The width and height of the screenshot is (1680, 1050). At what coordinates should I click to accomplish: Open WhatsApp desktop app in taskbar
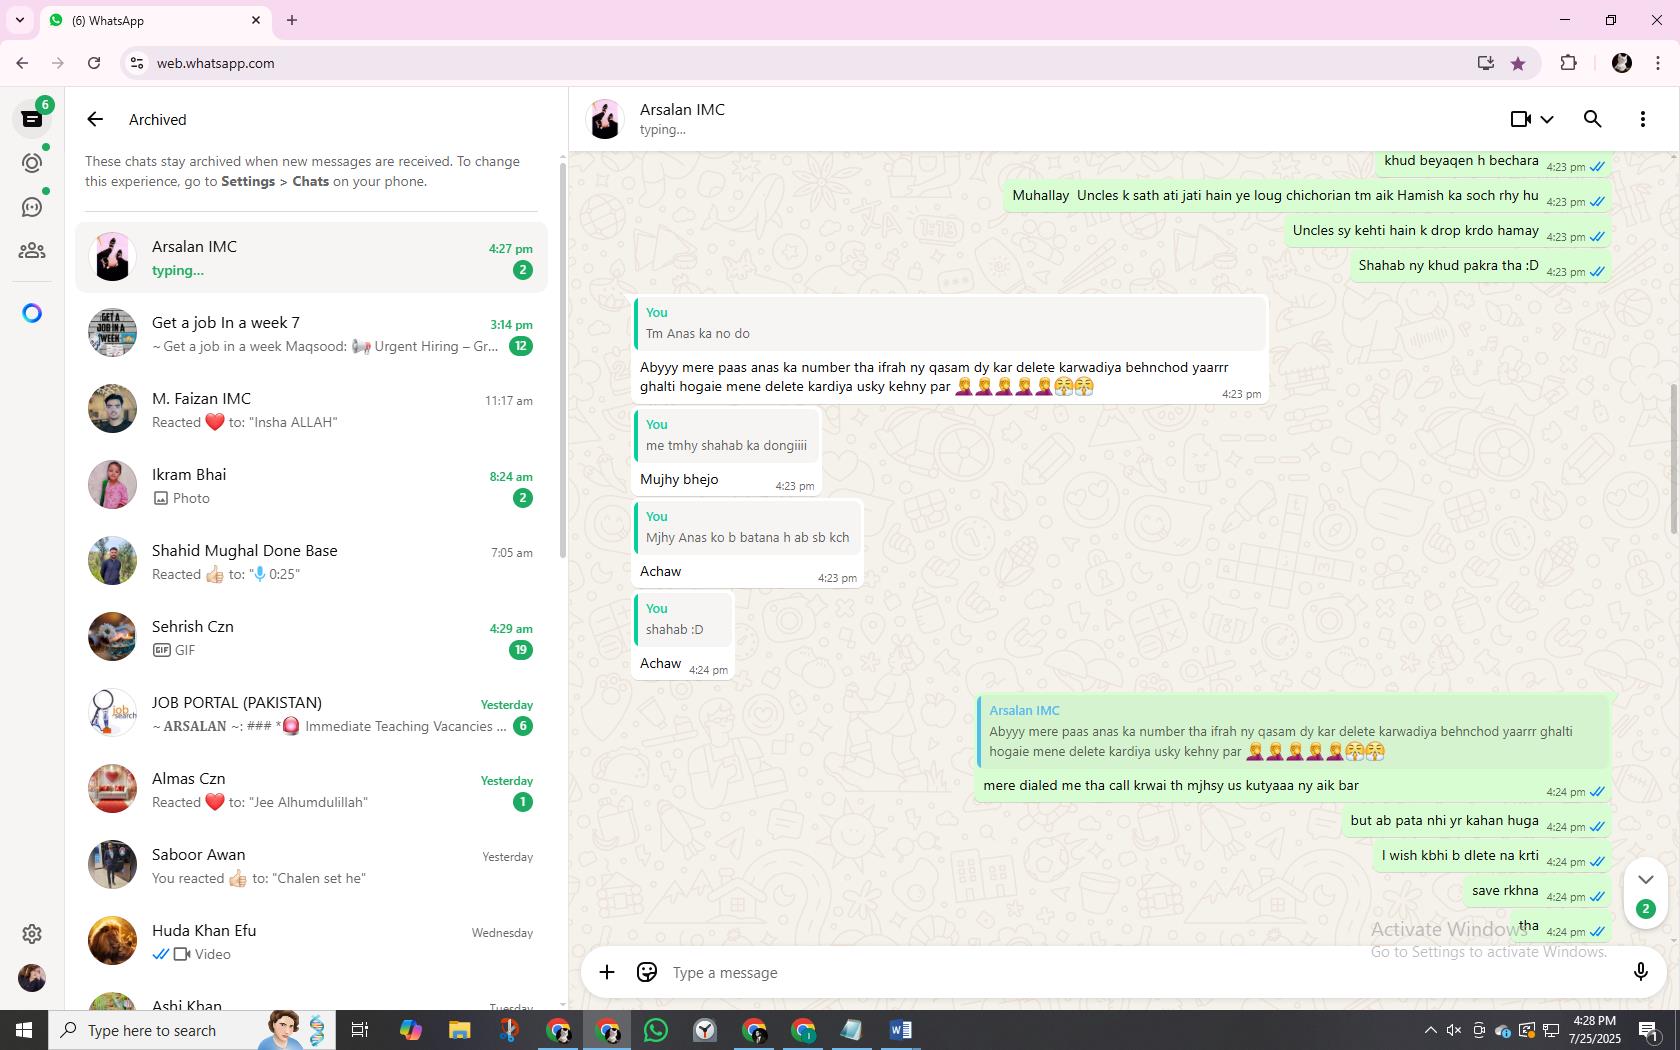pos(656,1030)
